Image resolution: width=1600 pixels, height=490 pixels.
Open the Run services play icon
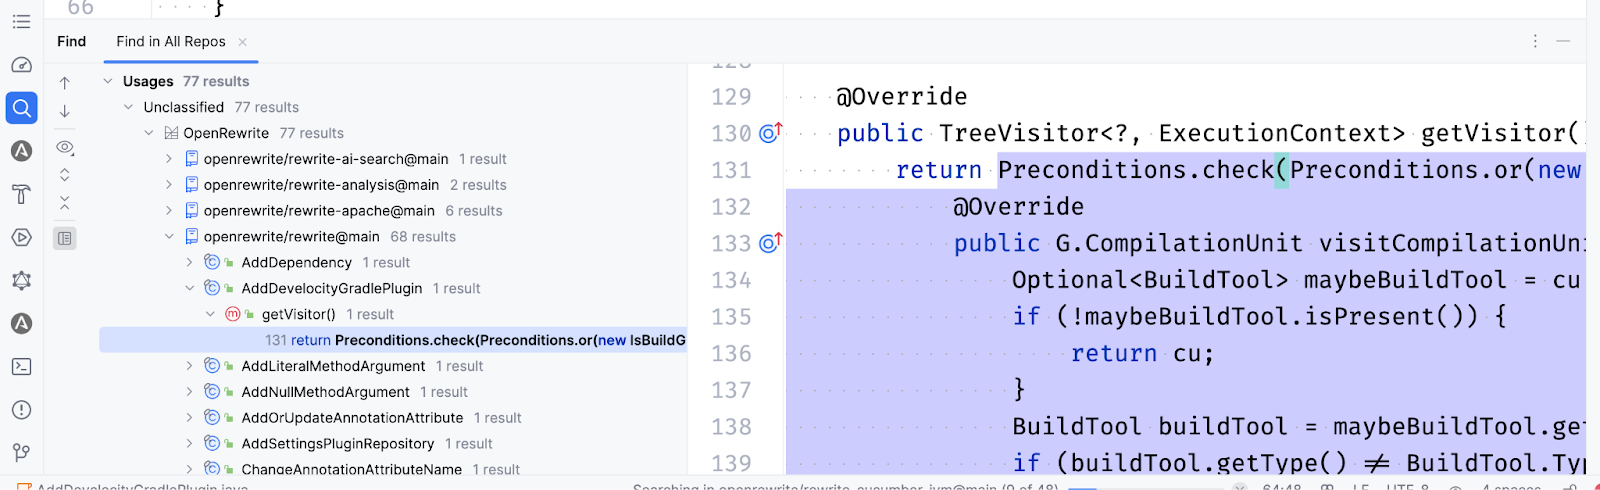(x=21, y=238)
